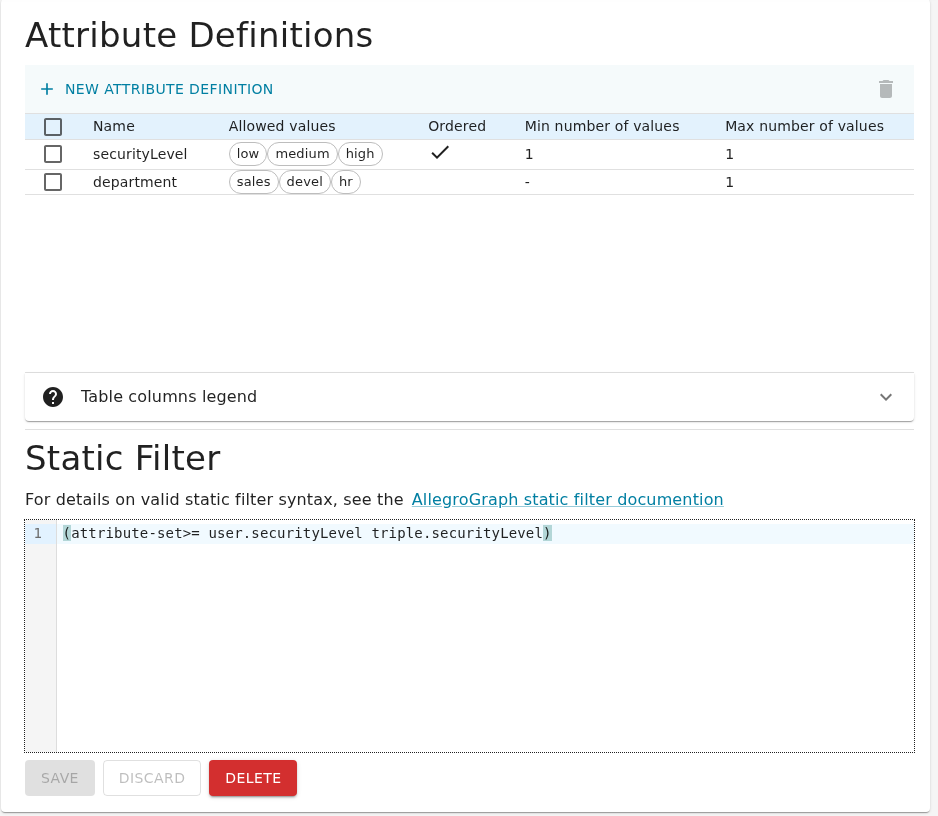This screenshot has height=816, width=938.
Task: Open the Table columns legend panel title
Action: [x=169, y=397]
